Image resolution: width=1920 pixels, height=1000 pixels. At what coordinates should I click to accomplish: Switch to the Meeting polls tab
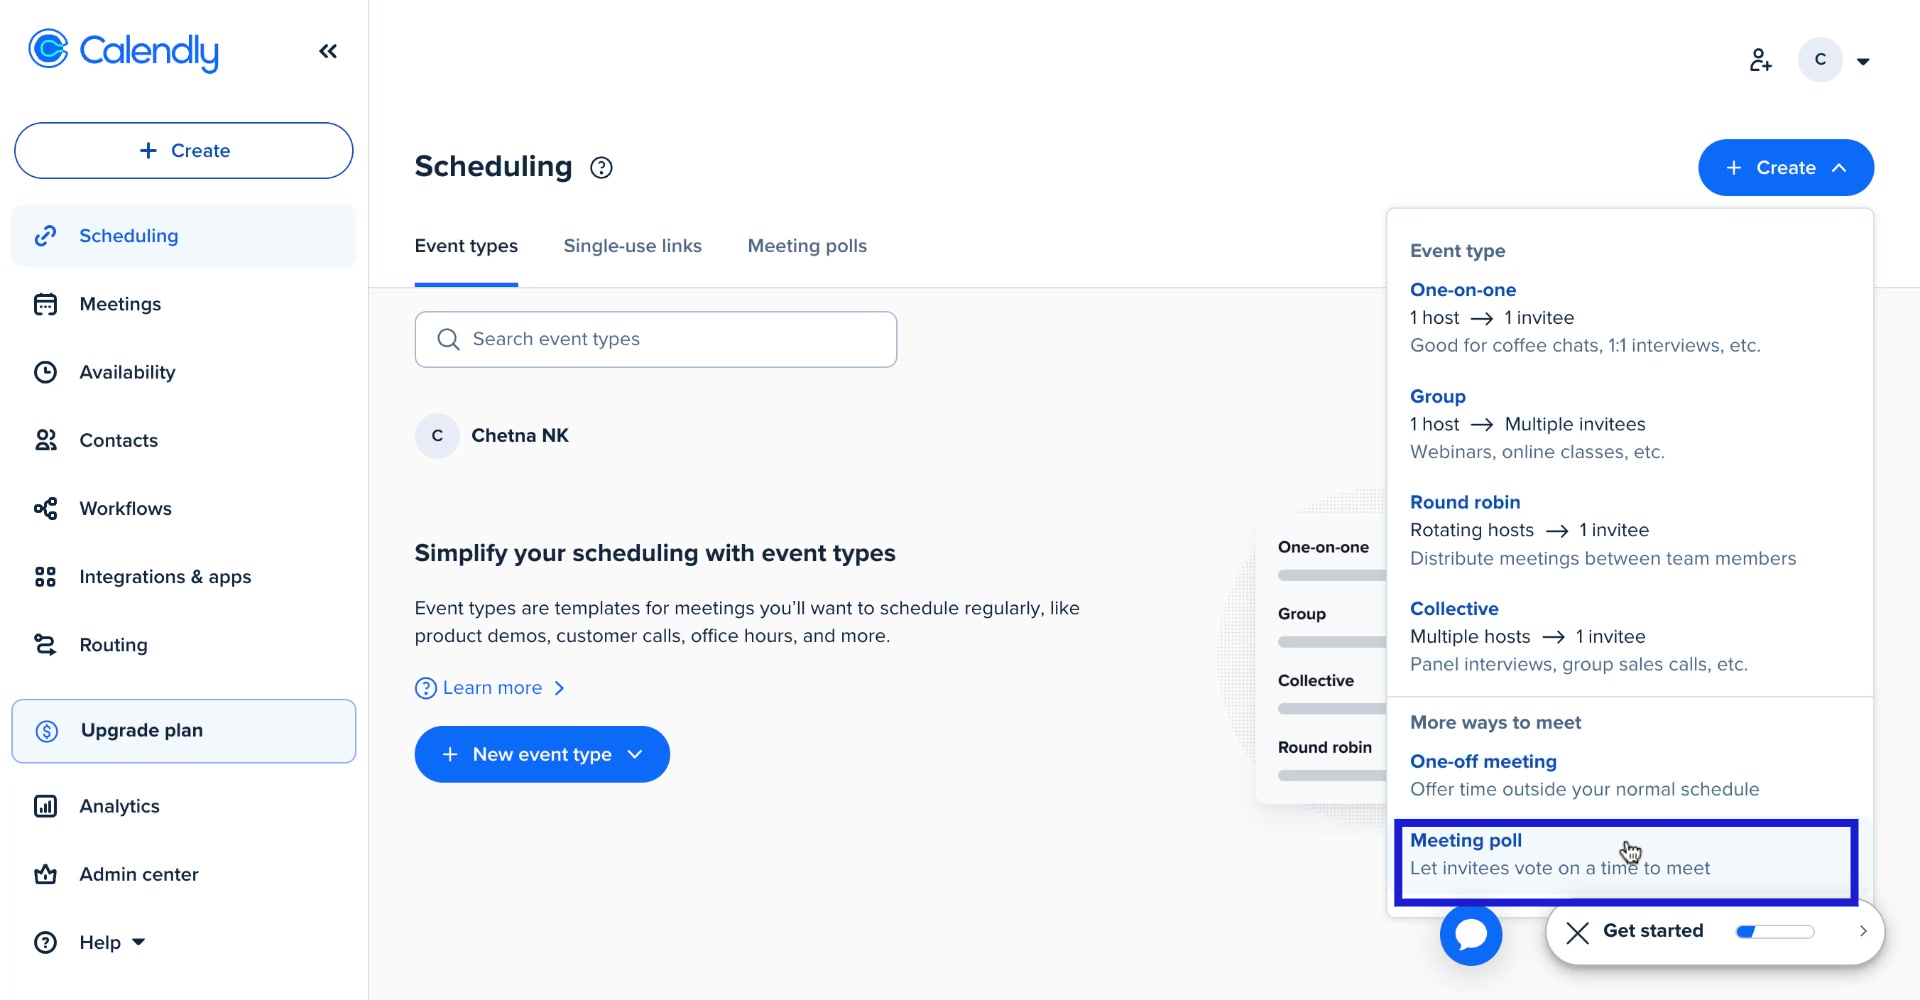point(807,246)
